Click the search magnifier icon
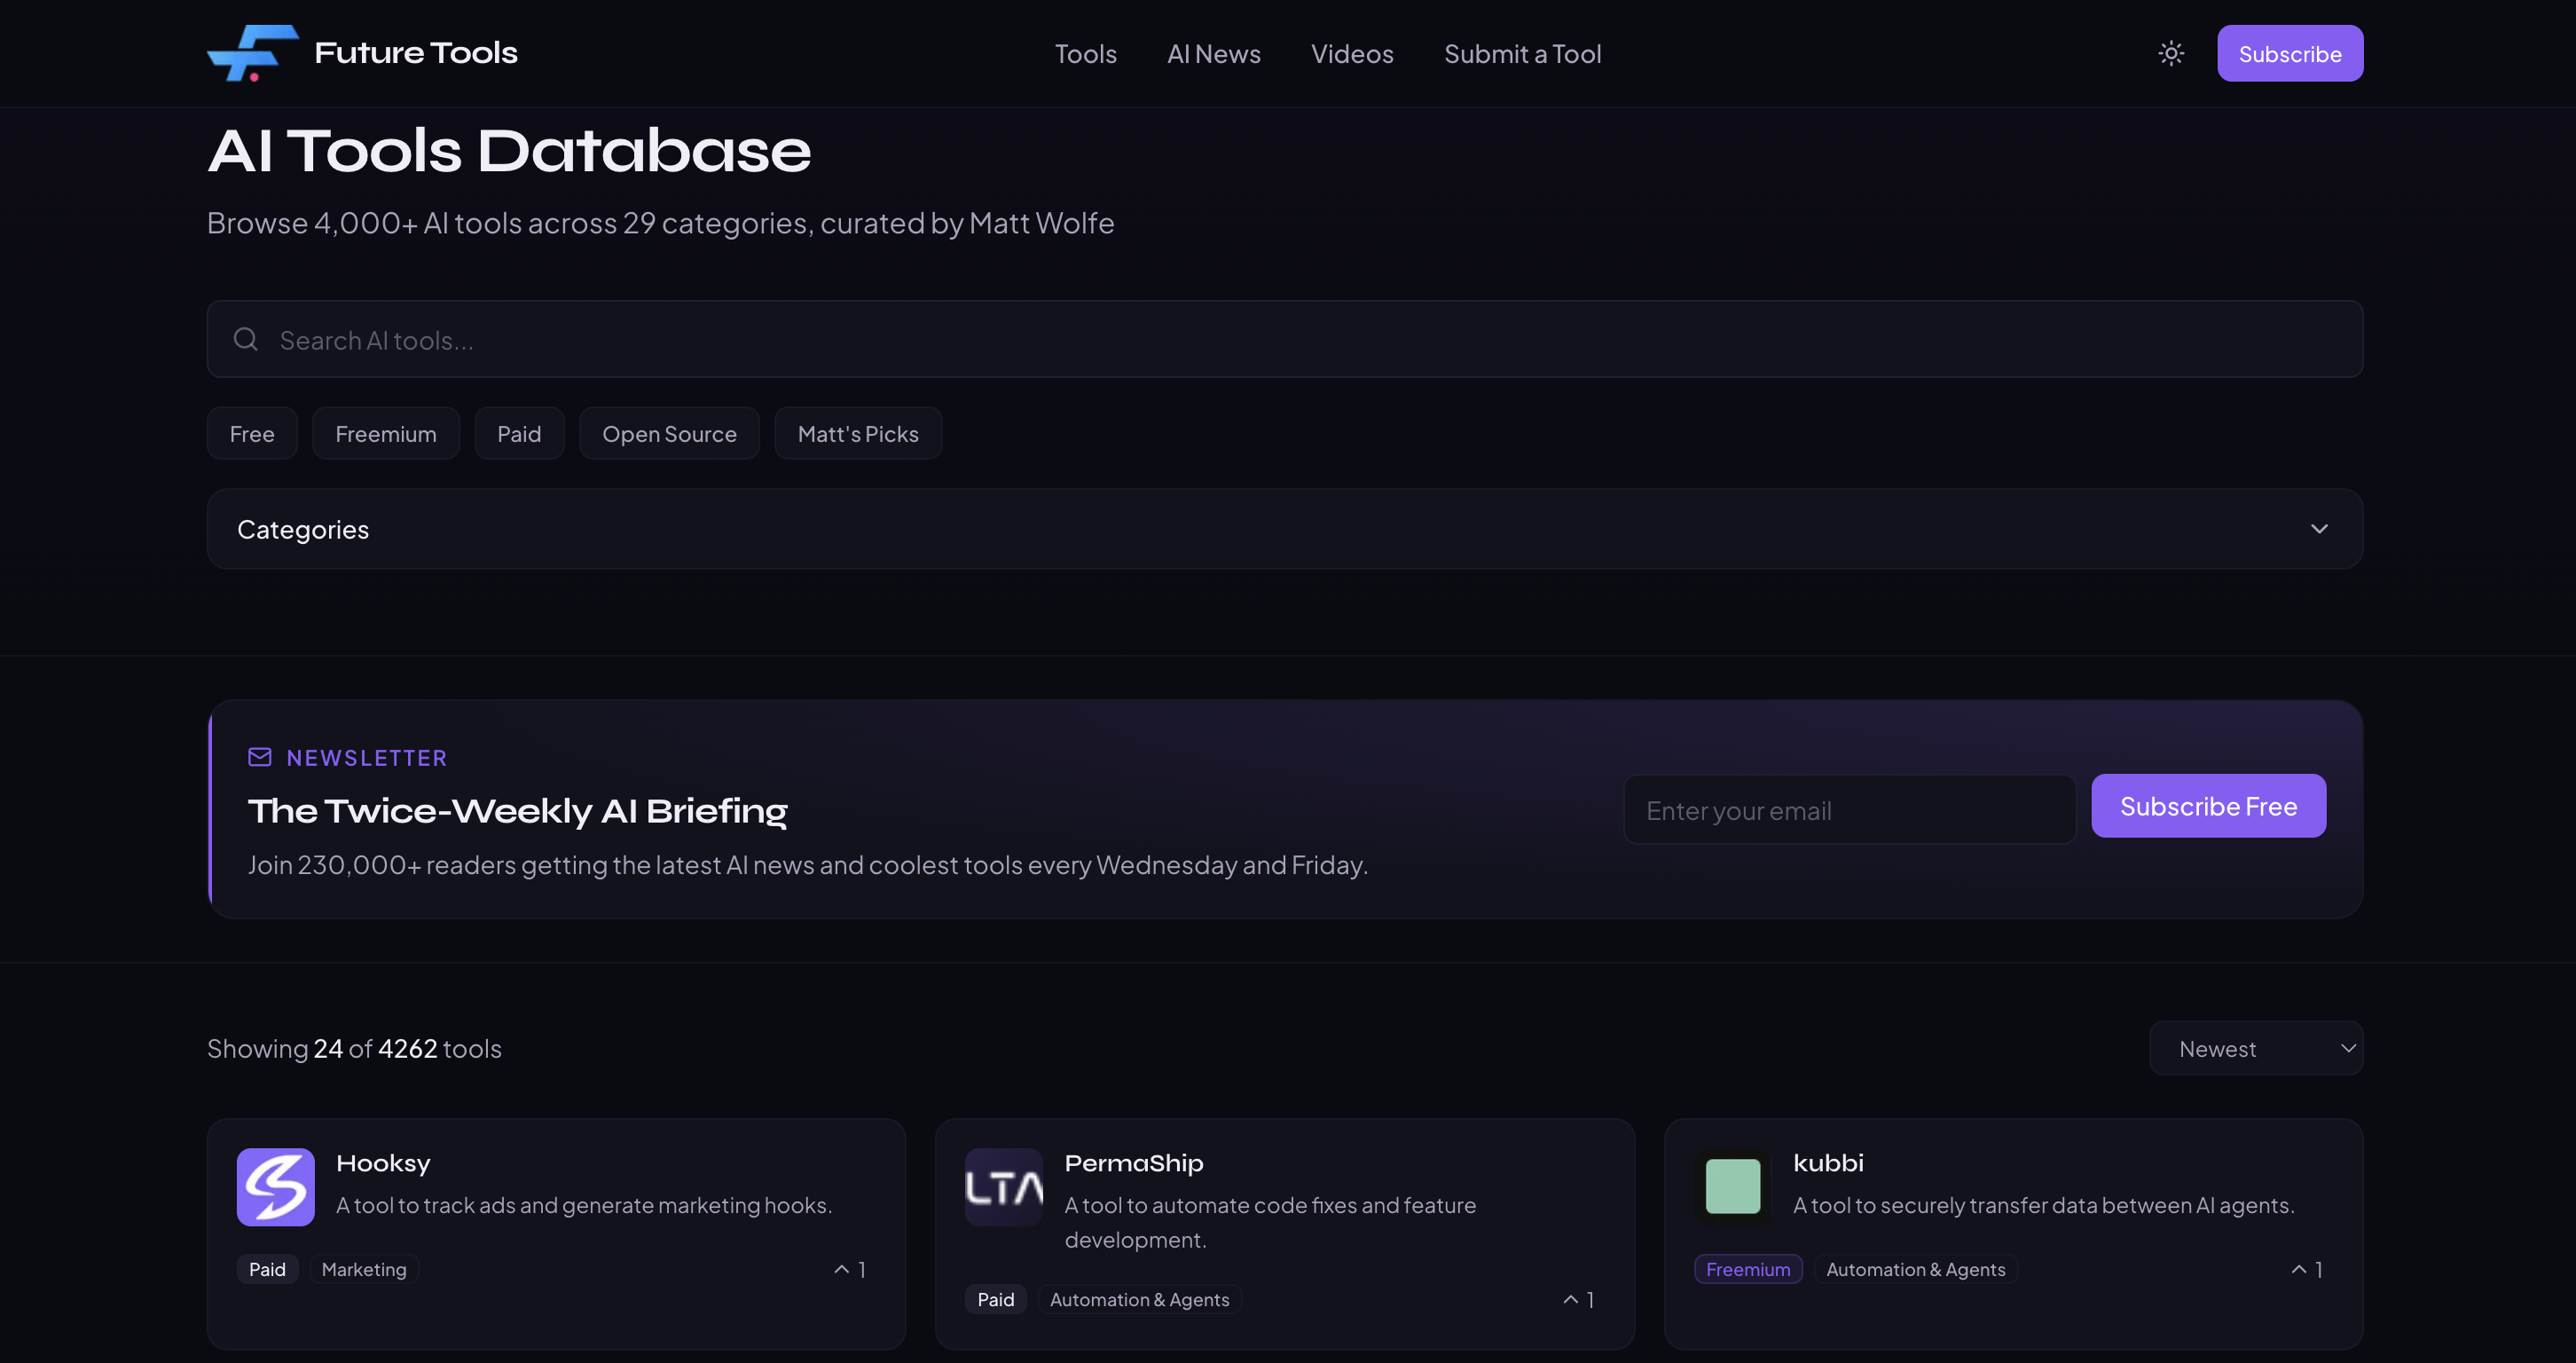2576x1363 pixels. (x=246, y=339)
